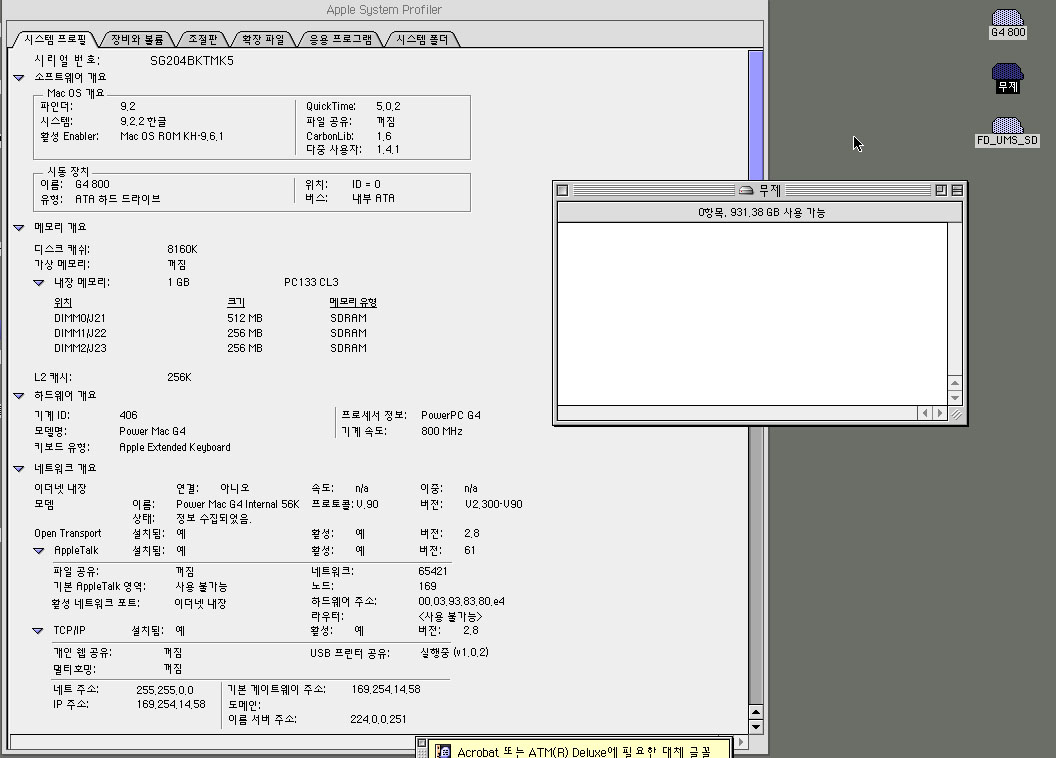Collapse the 하드웨어 개요 section
This screenshot has width=1056, height=758.
pyautogui.click(x=19, y=396)
